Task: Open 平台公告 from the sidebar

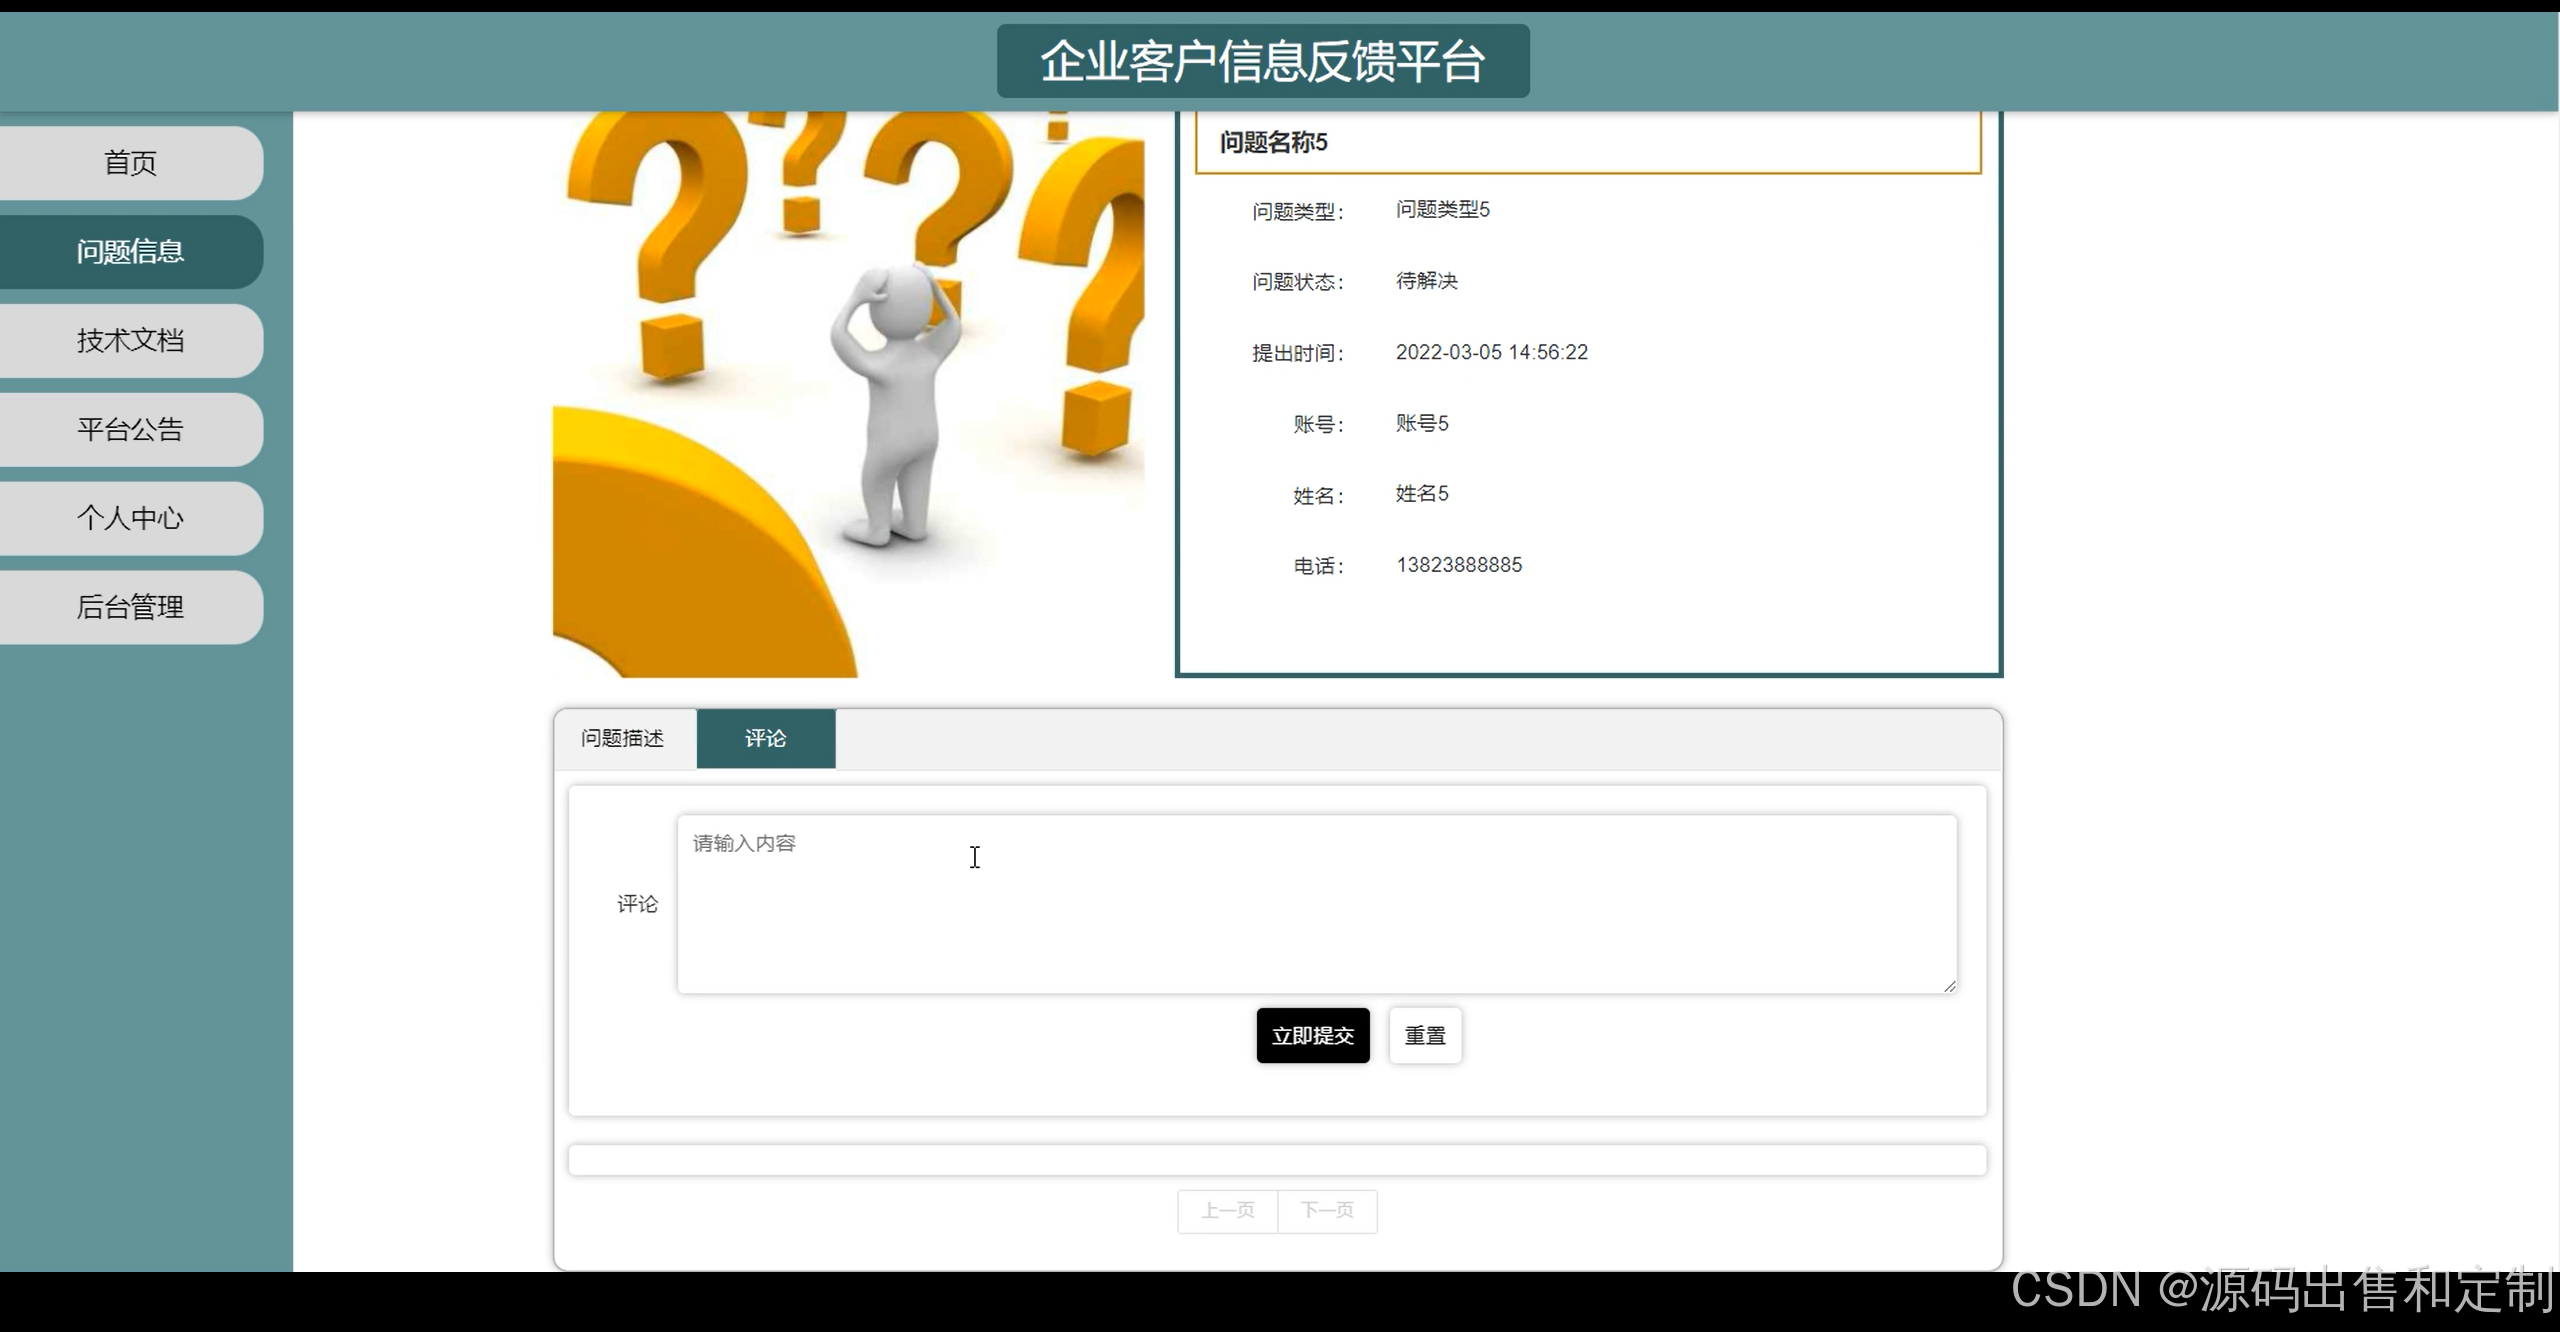Action: (130, 429)
